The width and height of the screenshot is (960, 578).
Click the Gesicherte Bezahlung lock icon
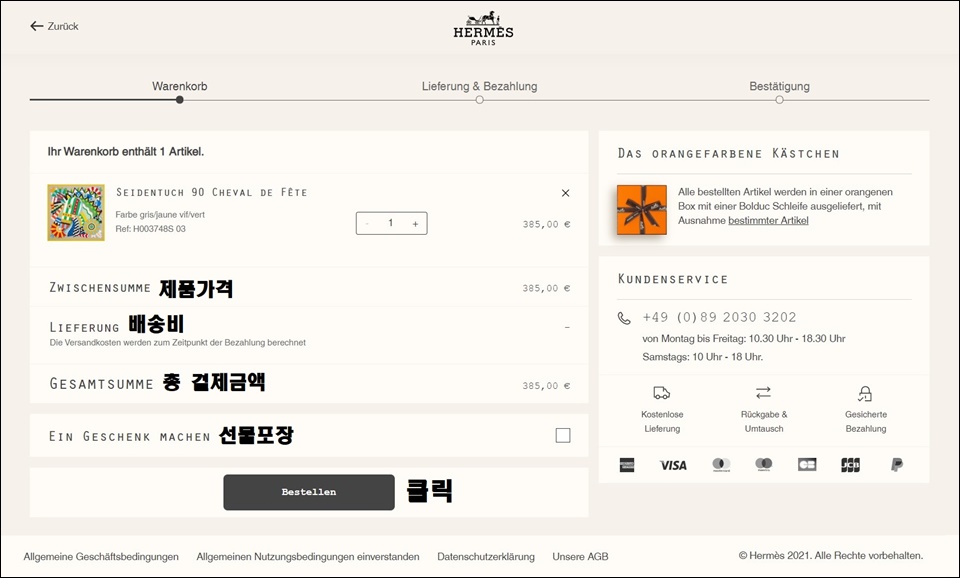864,393
